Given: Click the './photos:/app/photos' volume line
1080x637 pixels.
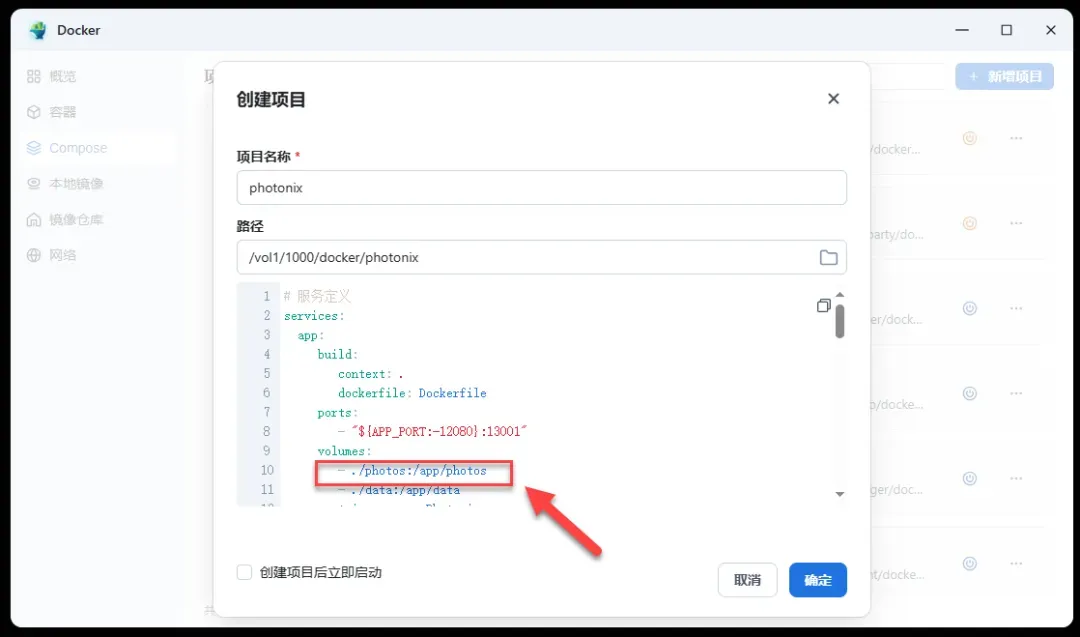Looking at the screenshot, I should [x=412, y=471].
